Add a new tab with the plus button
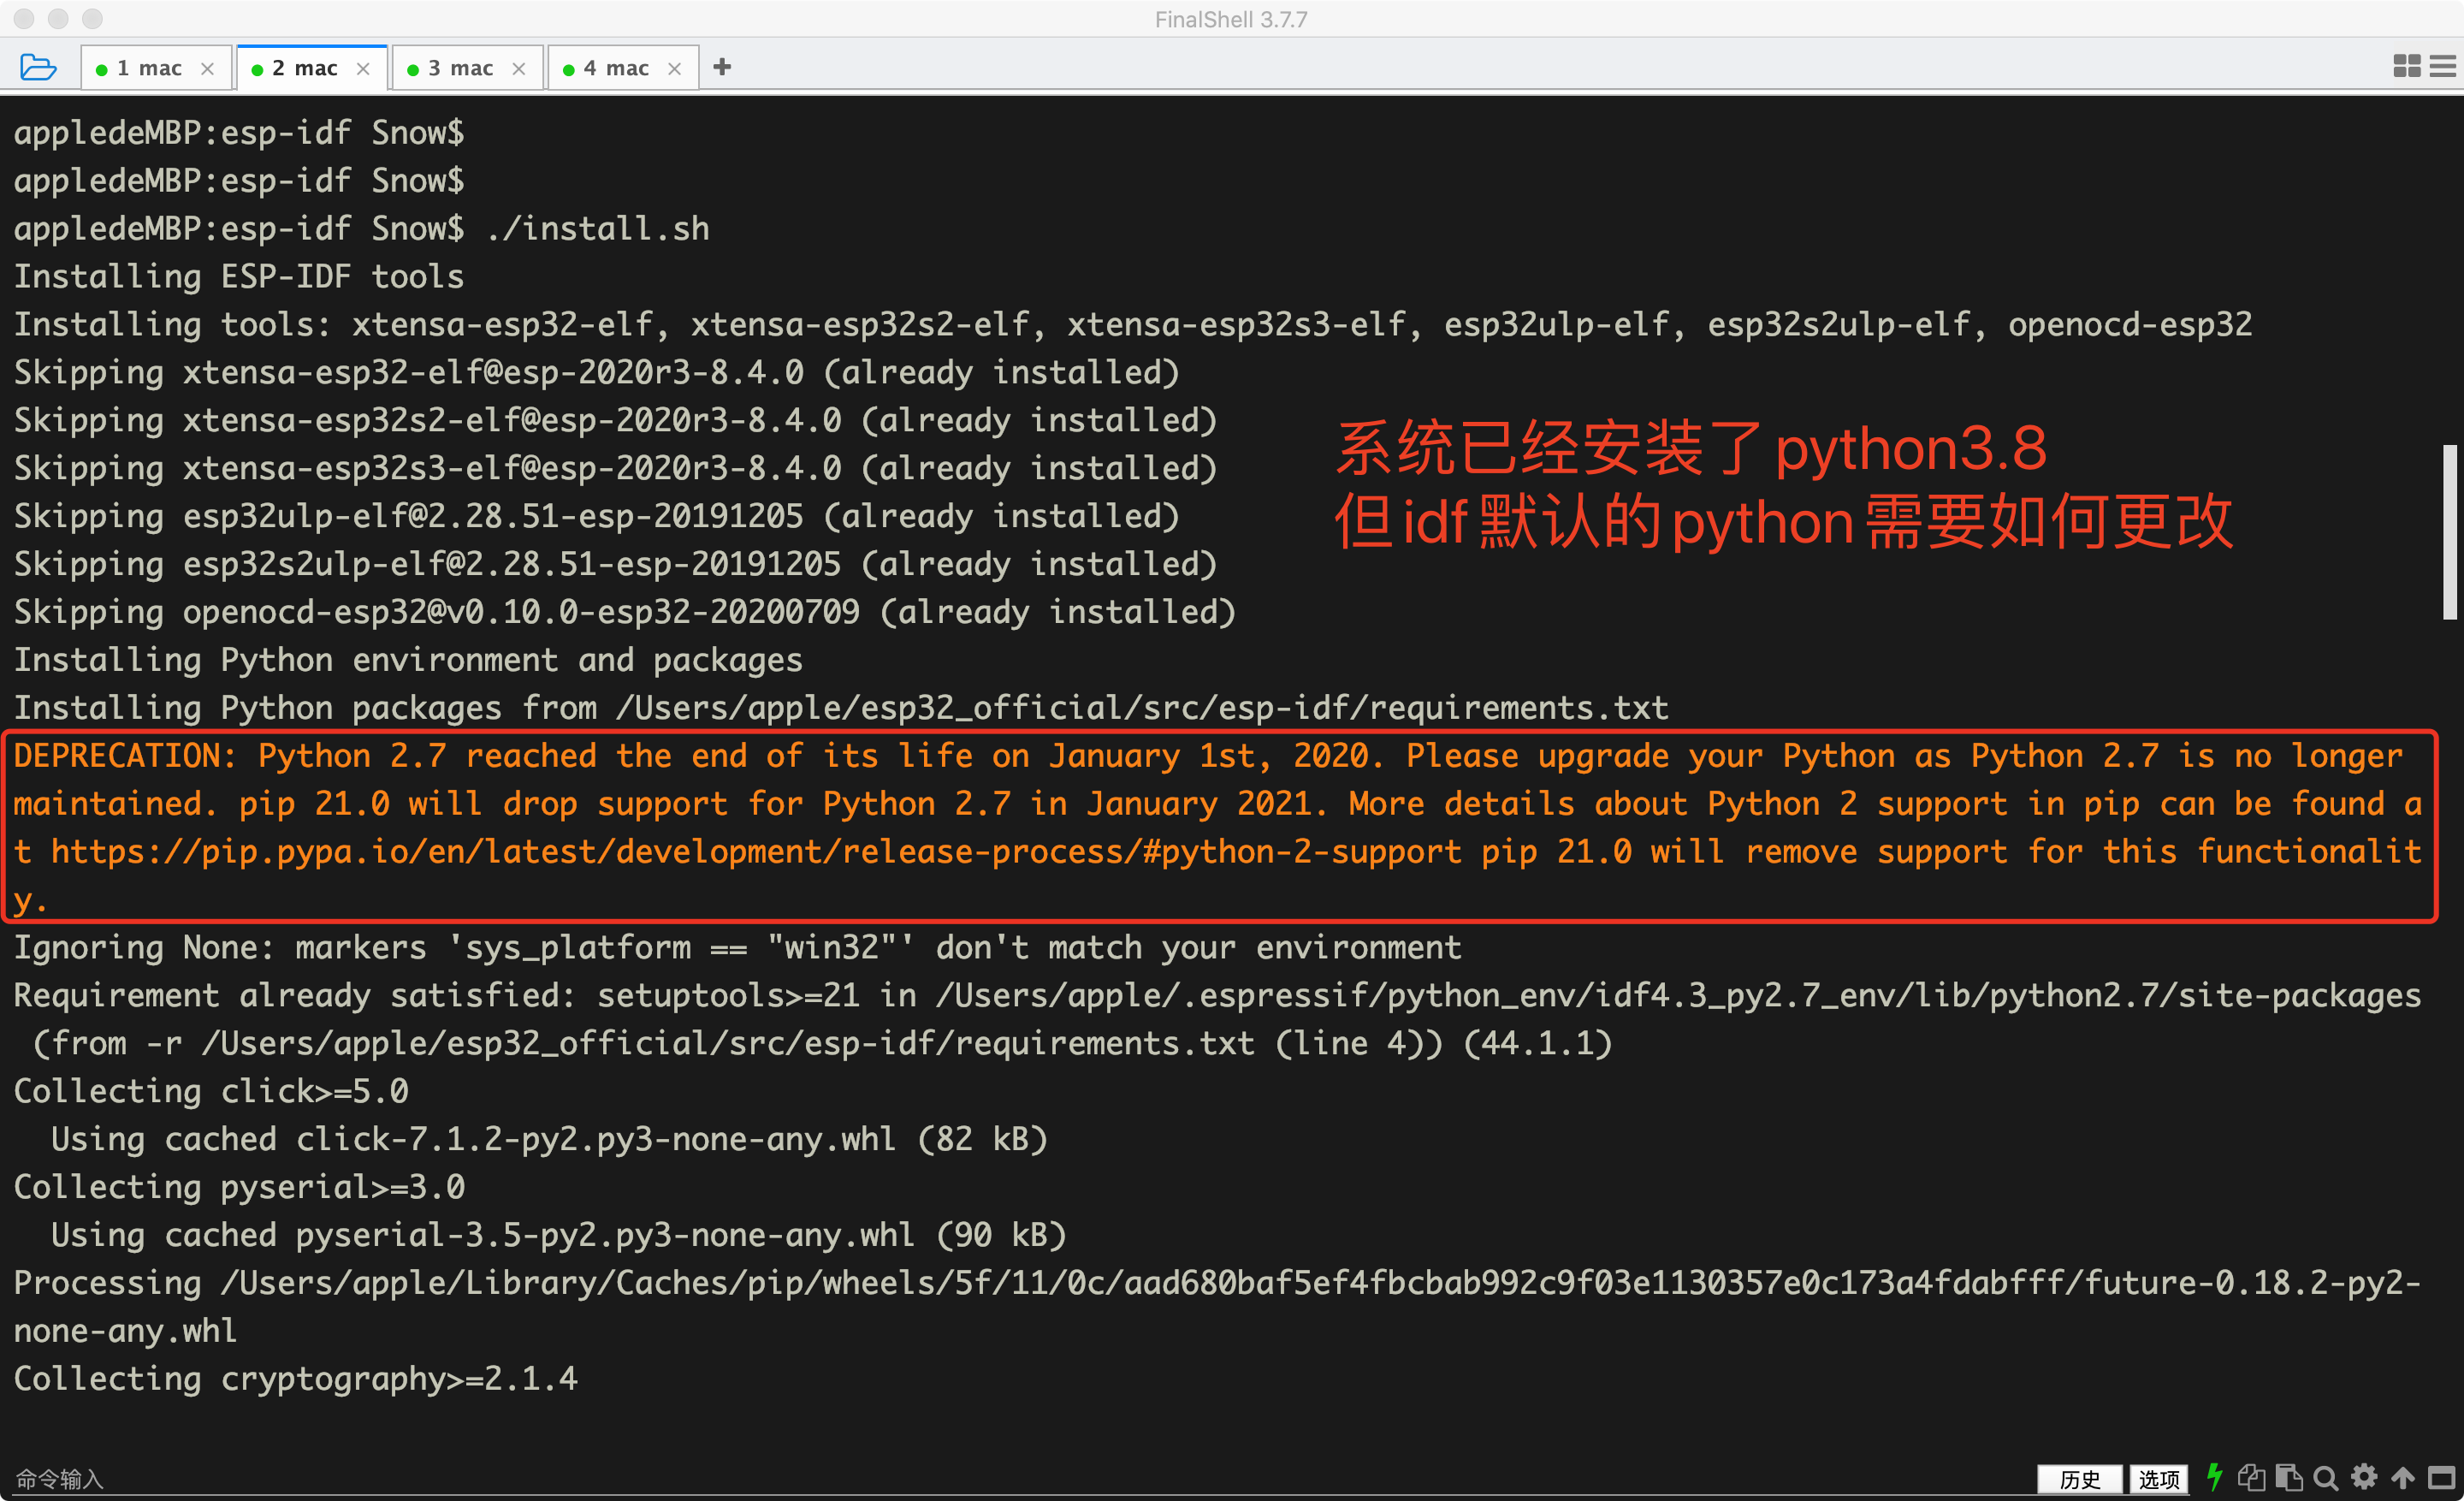 click(x=723, y=67)
